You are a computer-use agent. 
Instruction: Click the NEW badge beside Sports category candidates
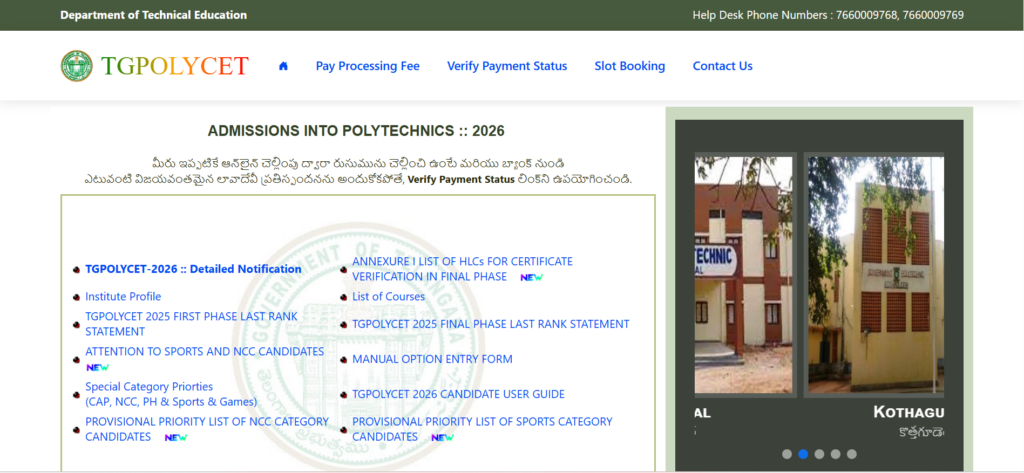point(442,438)
